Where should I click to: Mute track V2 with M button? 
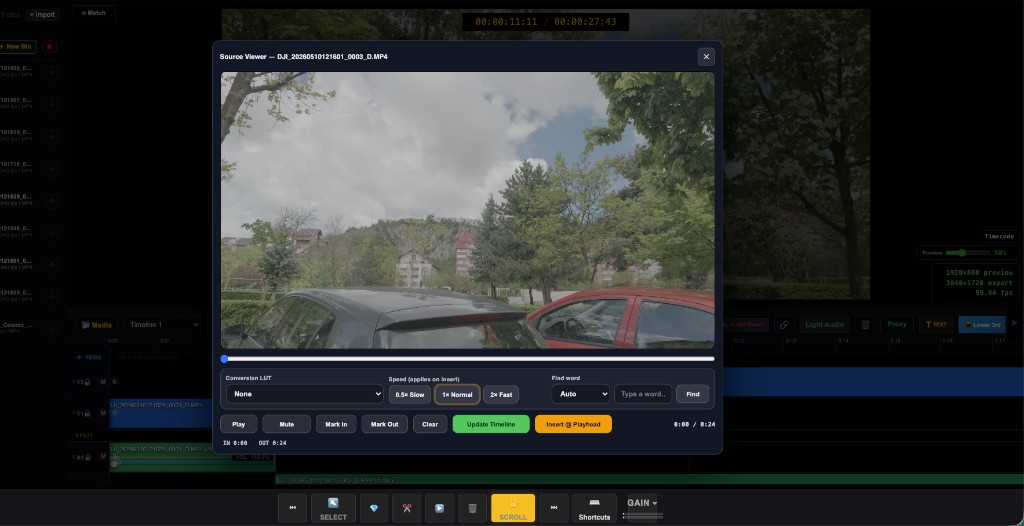[103, 382]
